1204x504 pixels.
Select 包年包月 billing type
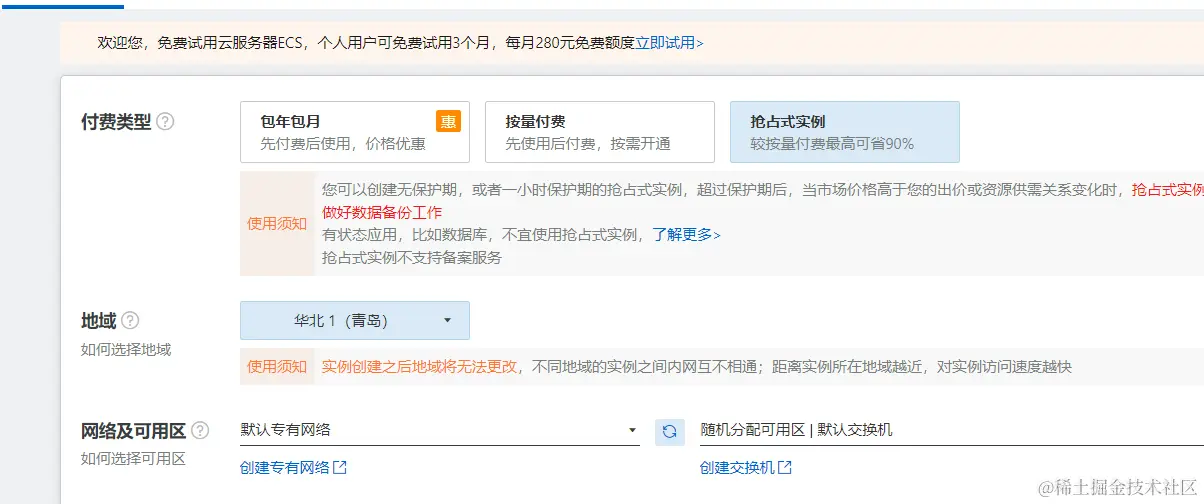point(355,132)
